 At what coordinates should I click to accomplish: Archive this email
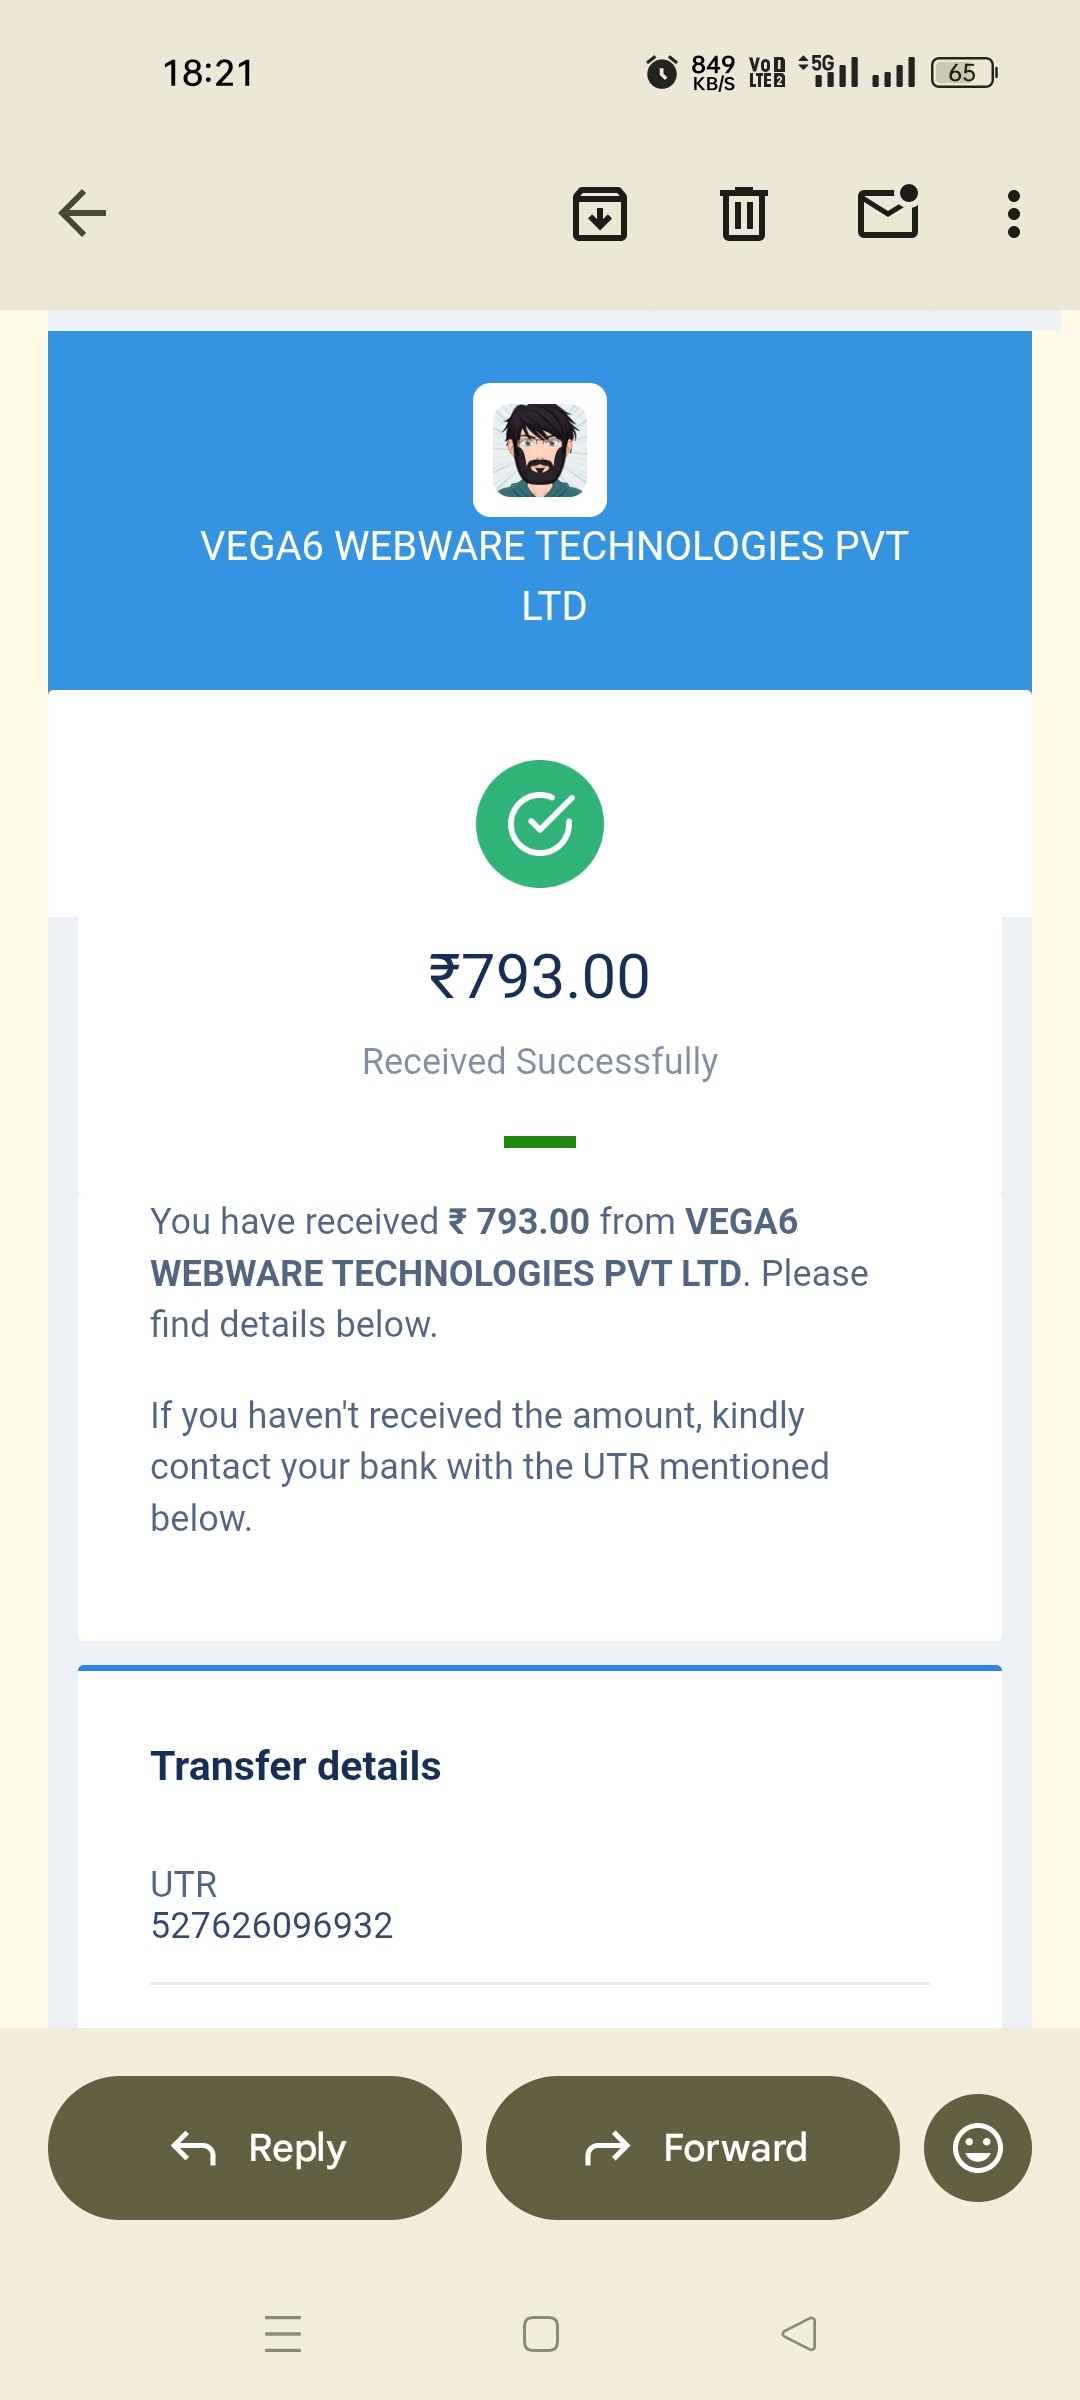point(600,214)
